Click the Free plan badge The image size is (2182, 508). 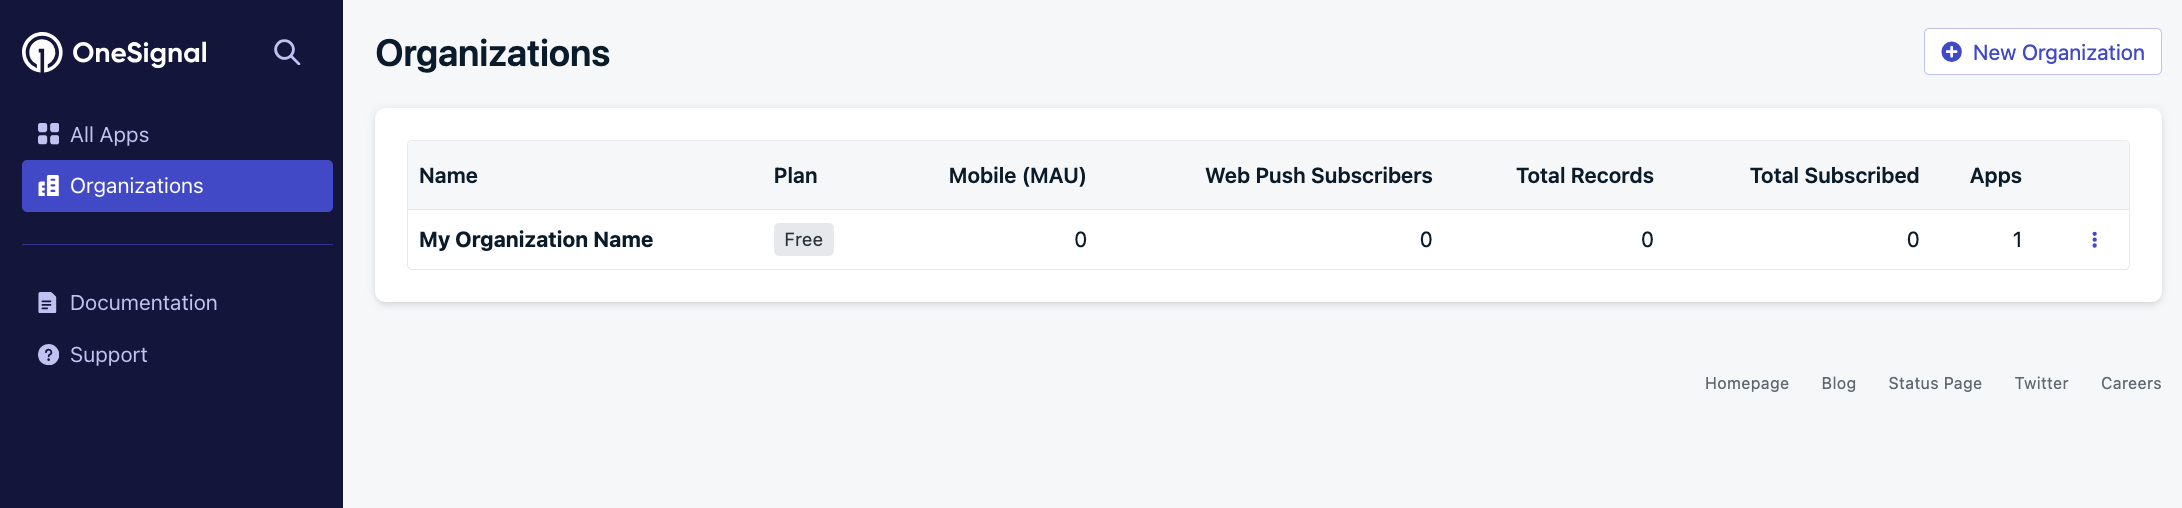tap(803, 240)
